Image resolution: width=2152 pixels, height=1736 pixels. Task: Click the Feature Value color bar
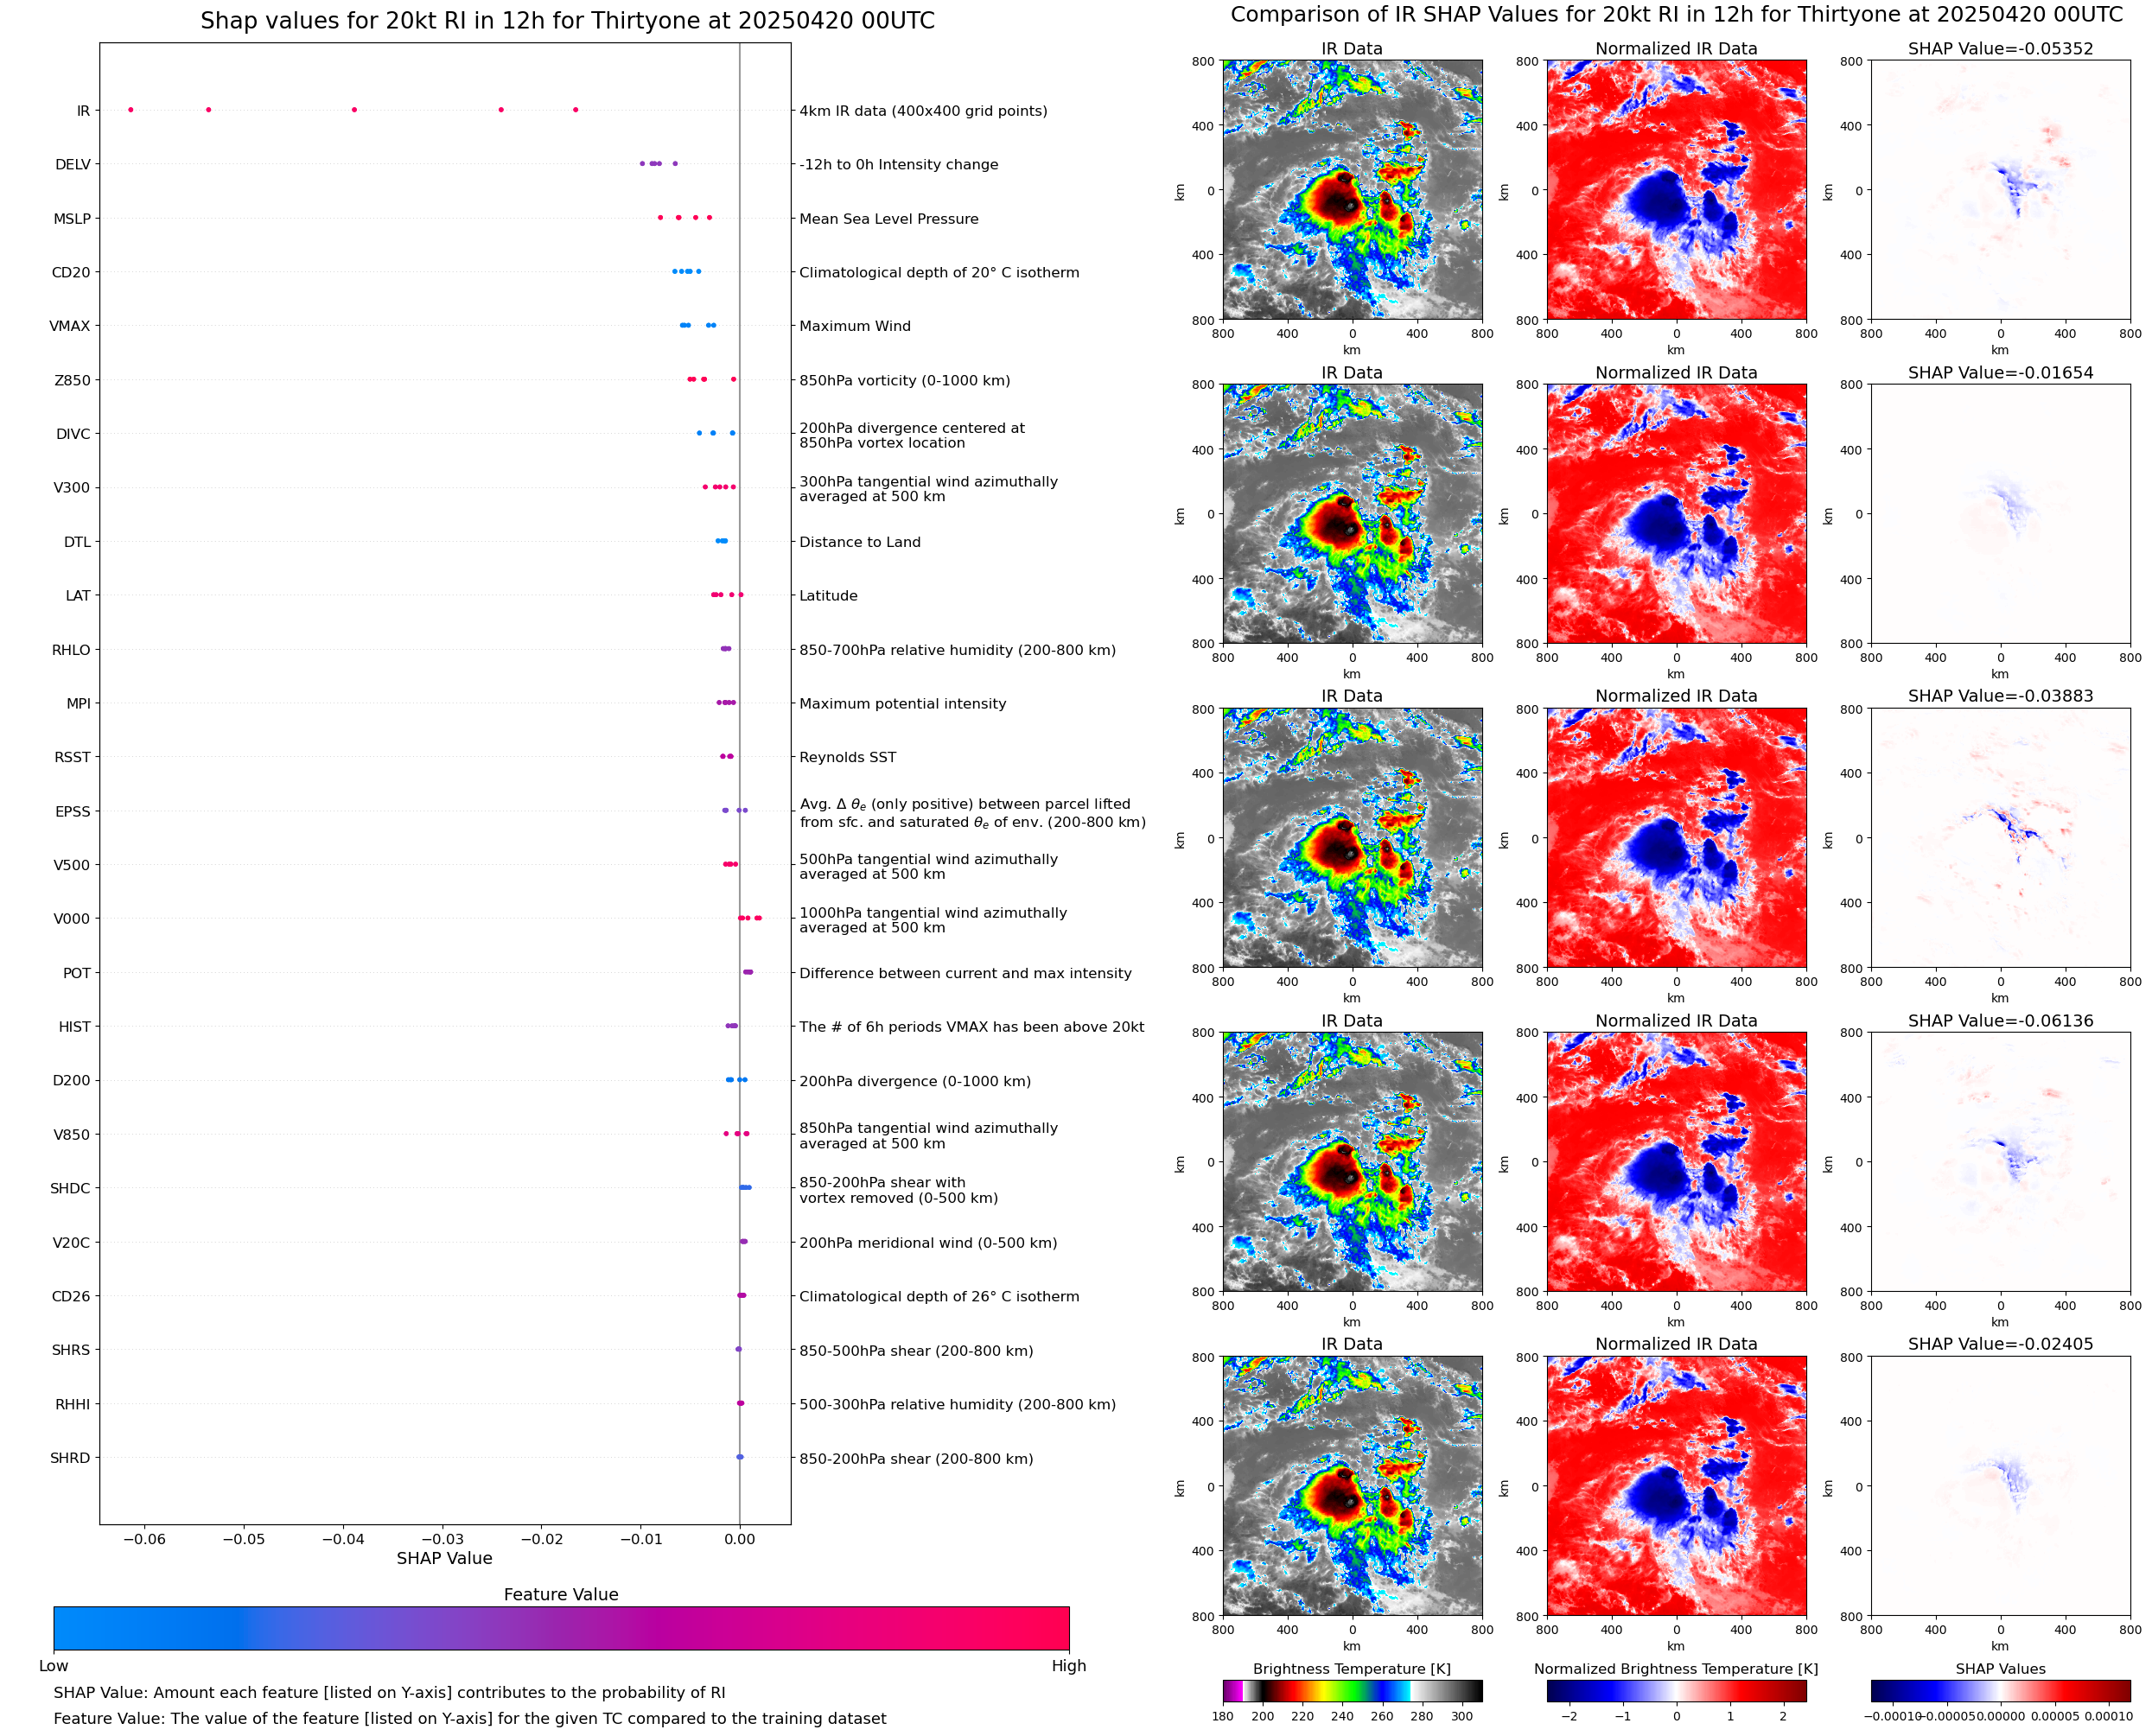pyautogui.click(x=561, y=1628)
